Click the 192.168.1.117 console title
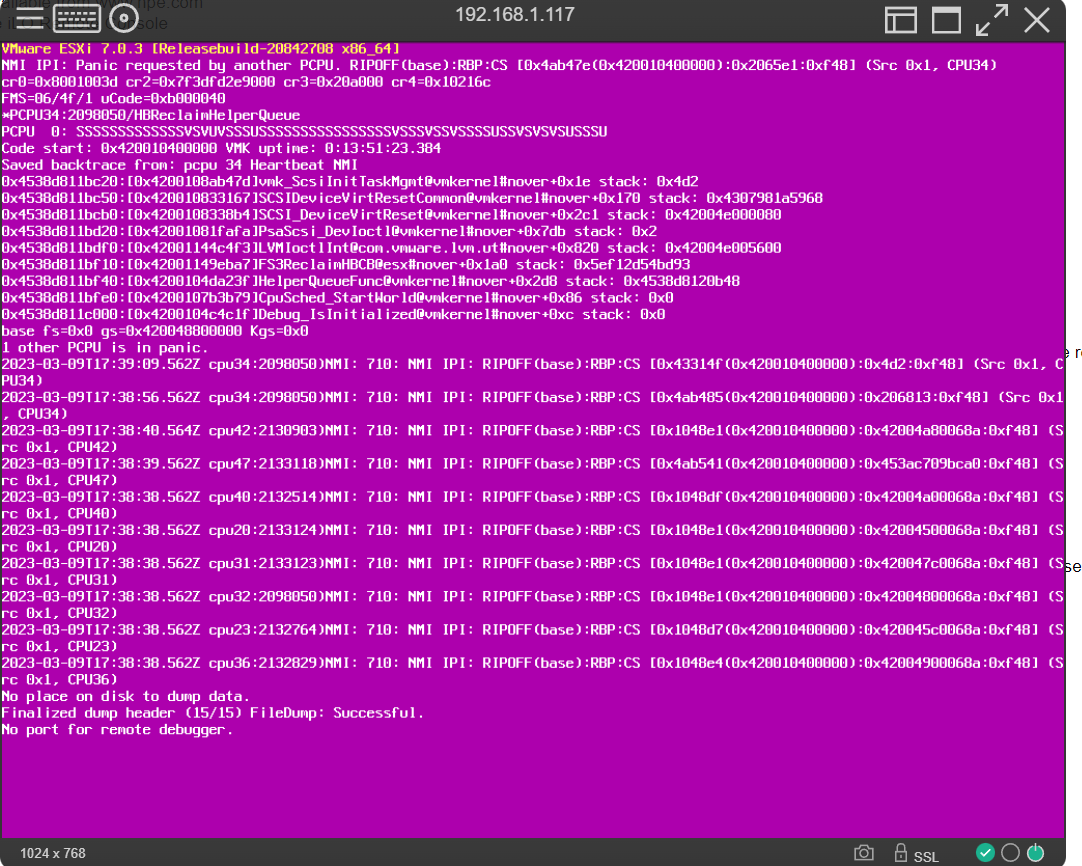1082x866 pixels. pyautogui.click(x=515, y=14)
